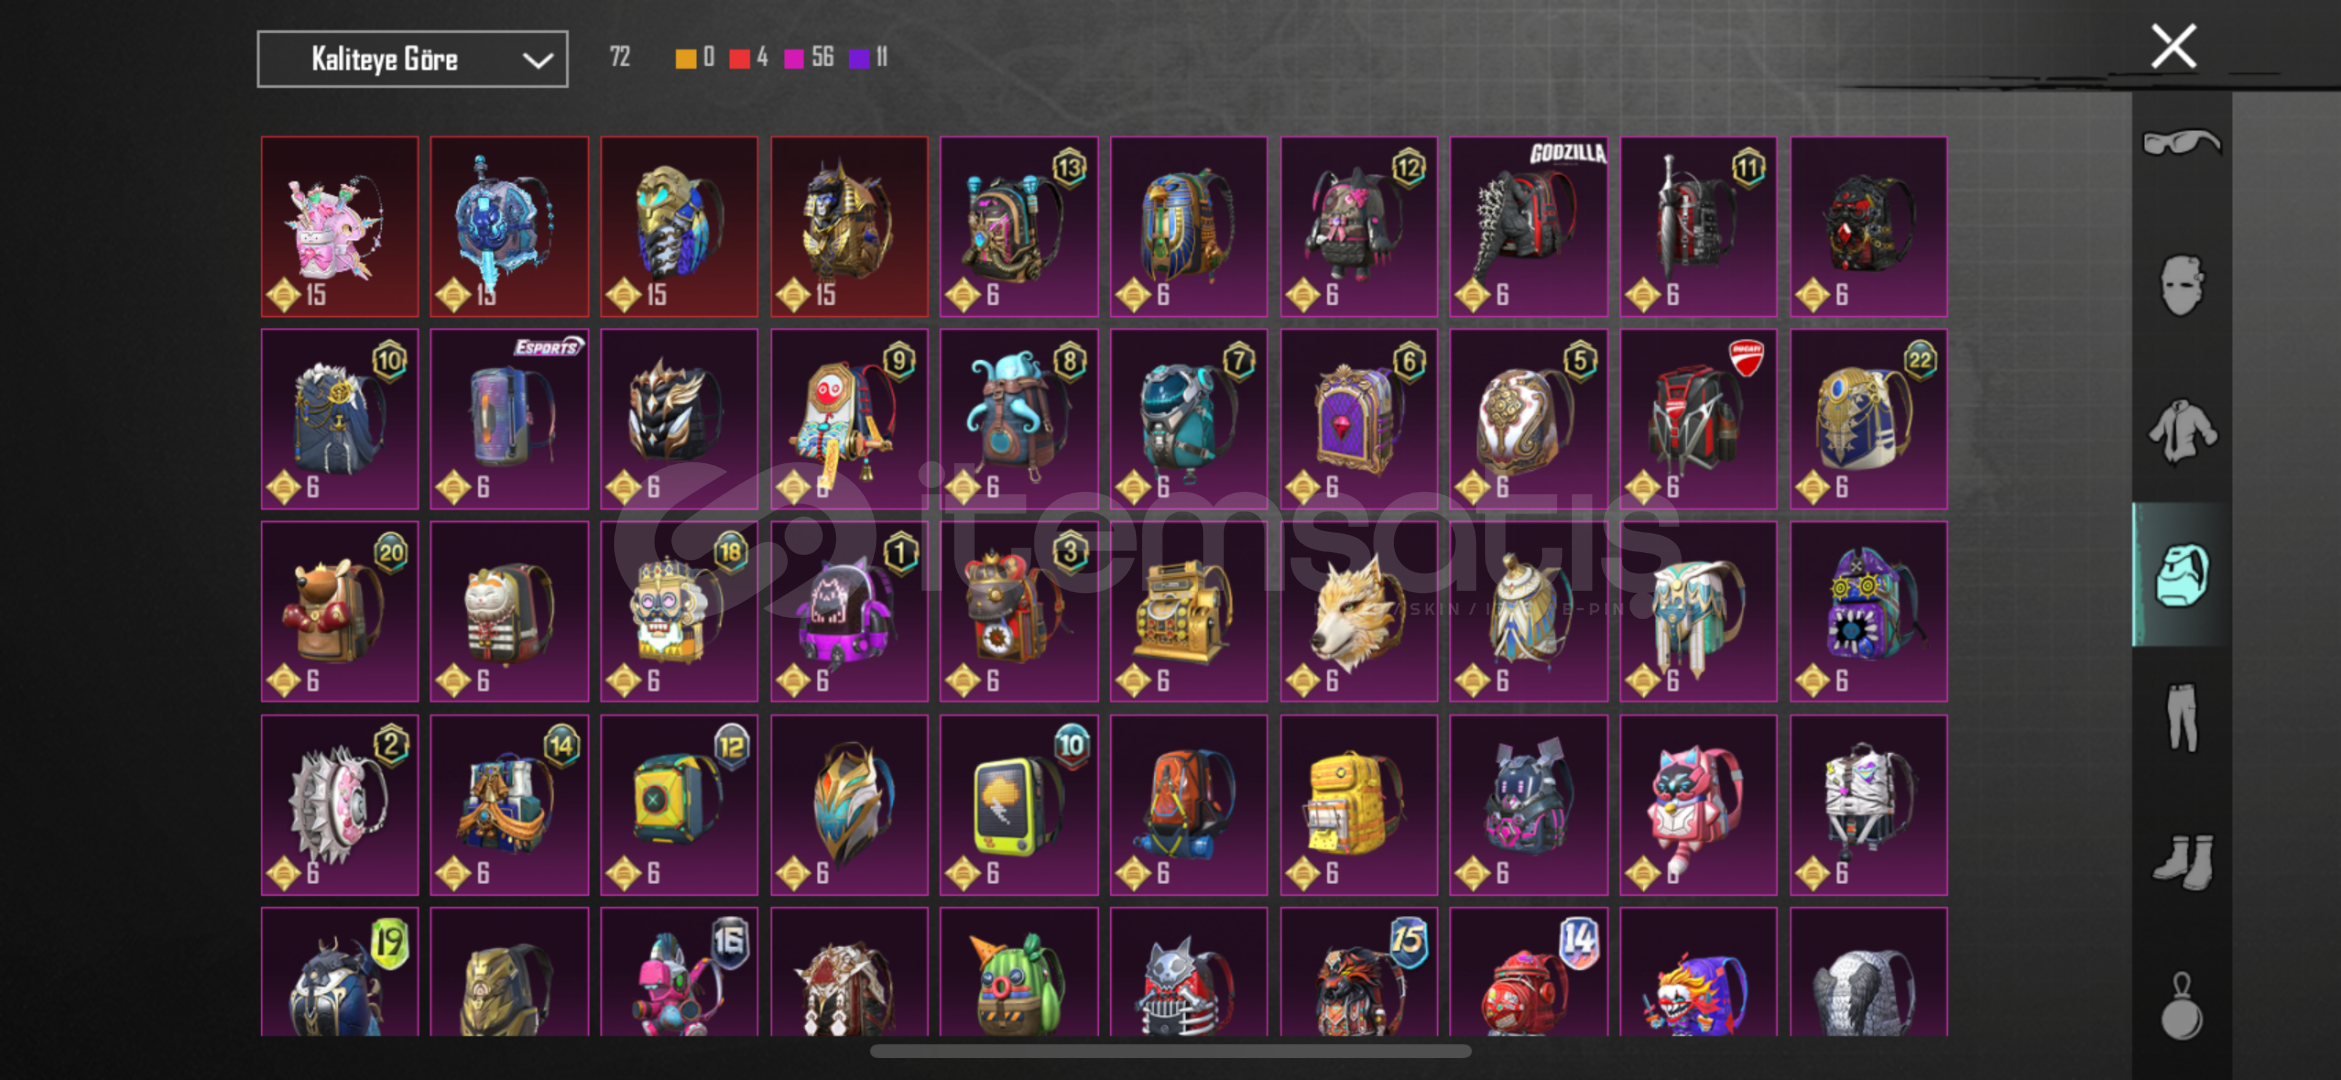Expand sort options via chevron arrow
Image resolution: width=2341 pixels, height=1080 pixels.
click(x=538, y=60)
